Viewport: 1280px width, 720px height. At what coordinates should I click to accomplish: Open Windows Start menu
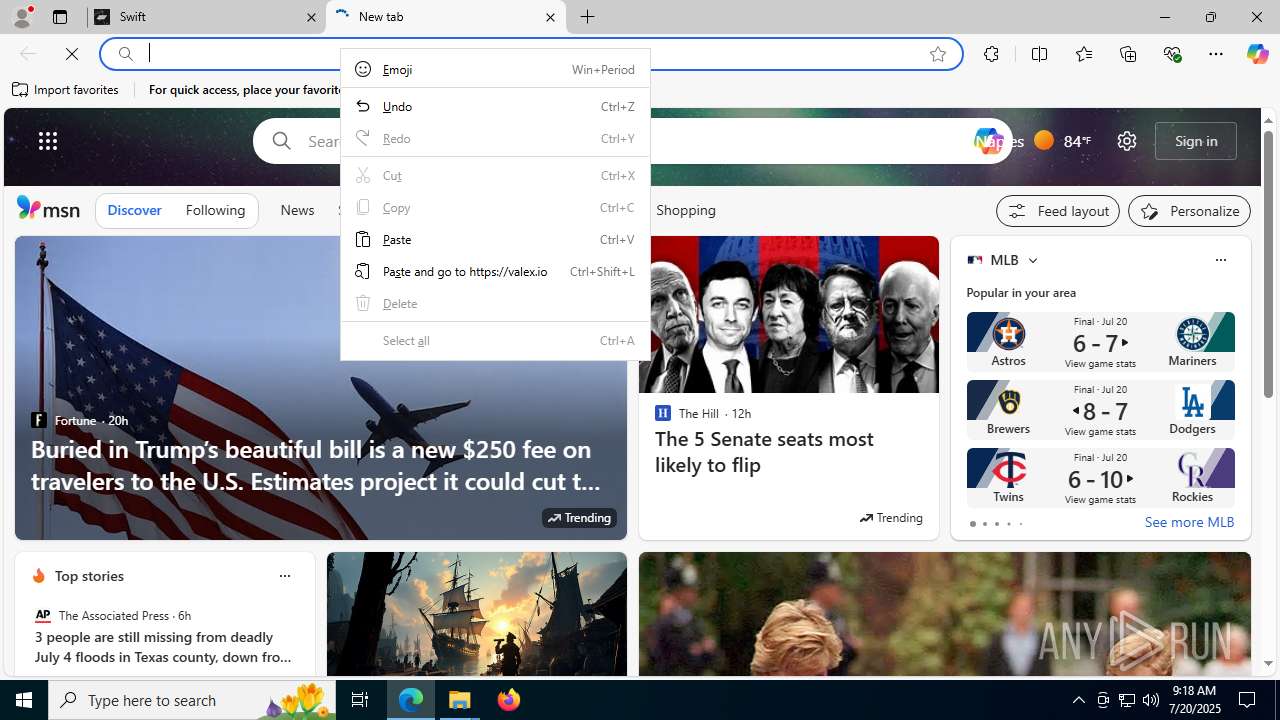24,700
